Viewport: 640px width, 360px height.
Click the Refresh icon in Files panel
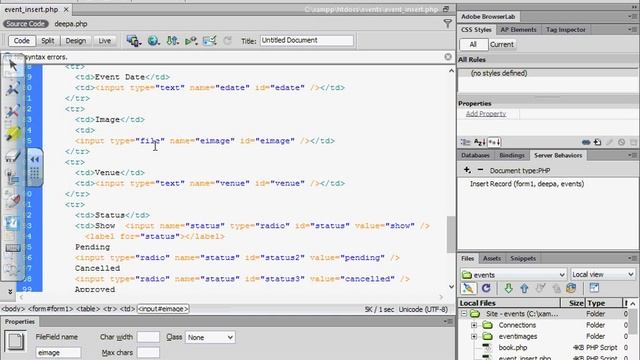tap(486, 288)
